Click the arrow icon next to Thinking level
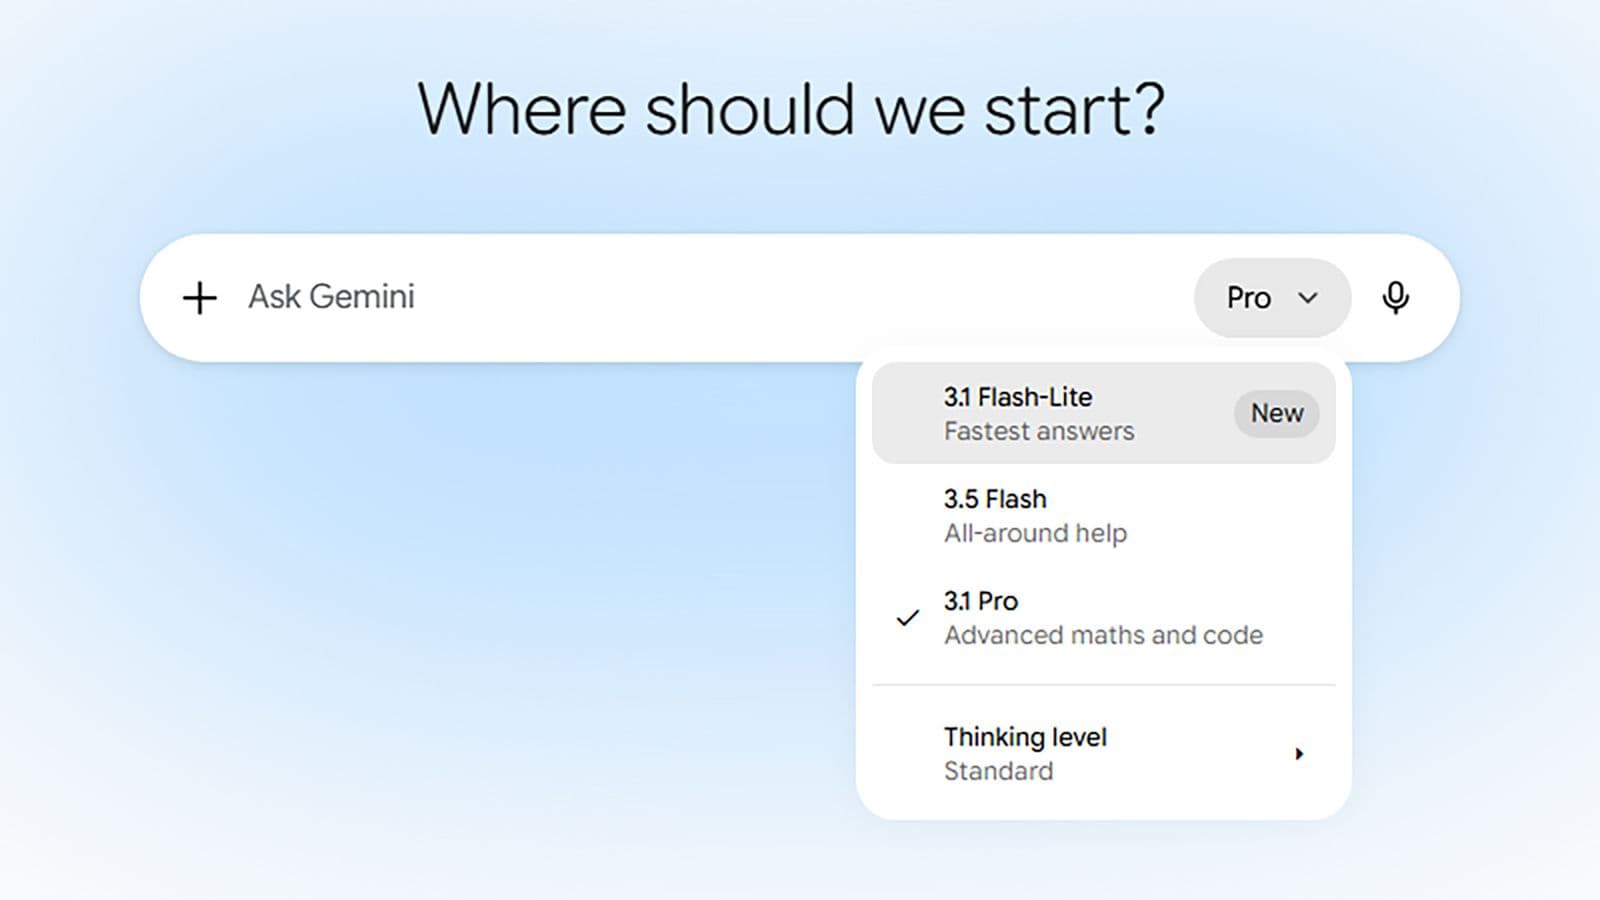Viewport: 1600px width, 900px height. (x=1299, y=754)
